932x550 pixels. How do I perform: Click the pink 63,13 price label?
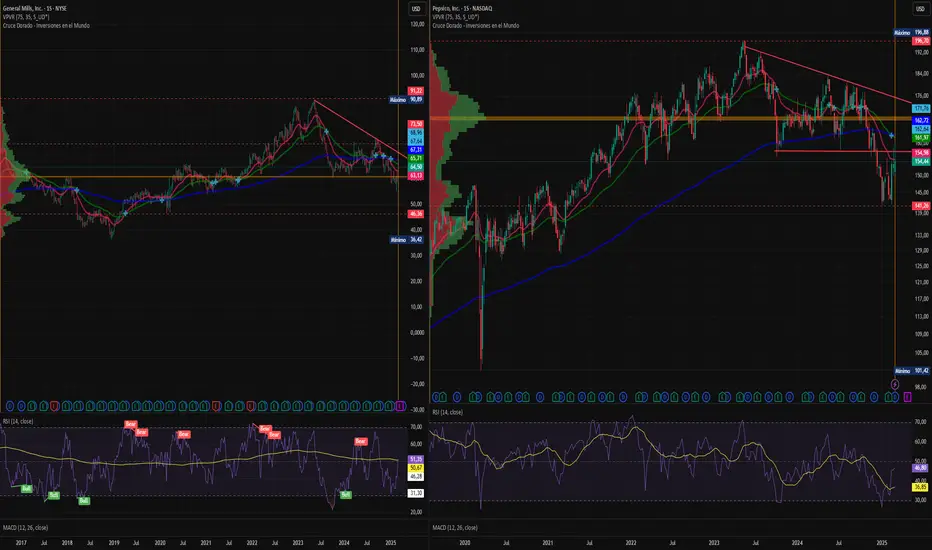point(415,175)
